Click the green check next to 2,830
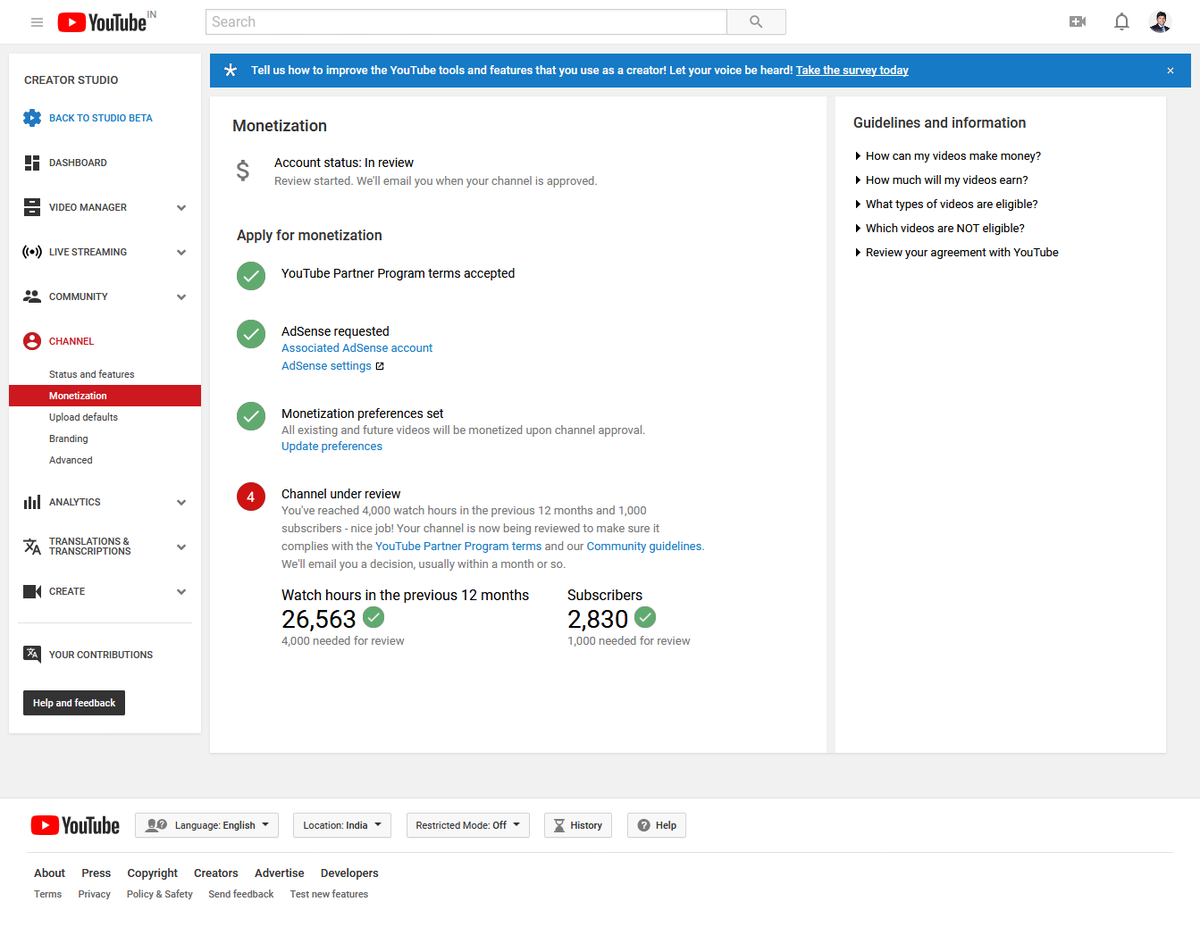The height and width of the screenshot is (927, 1200). point(645,617)
